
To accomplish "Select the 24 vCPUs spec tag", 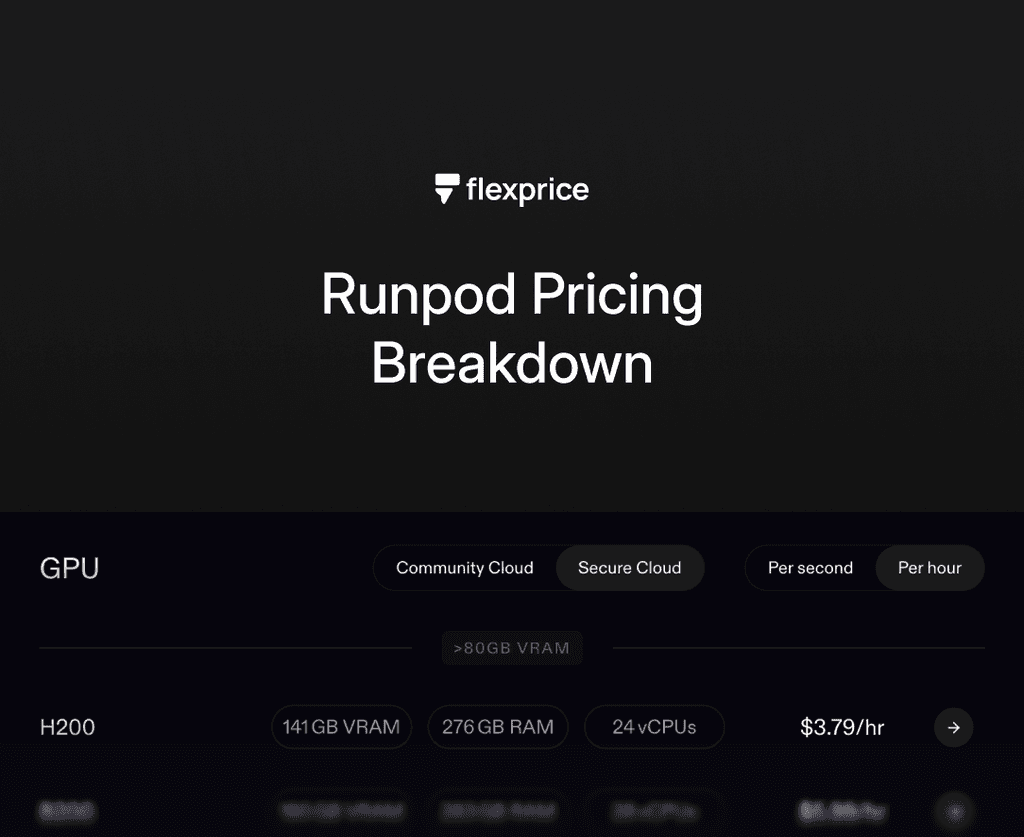I will (x=654, y=727).
